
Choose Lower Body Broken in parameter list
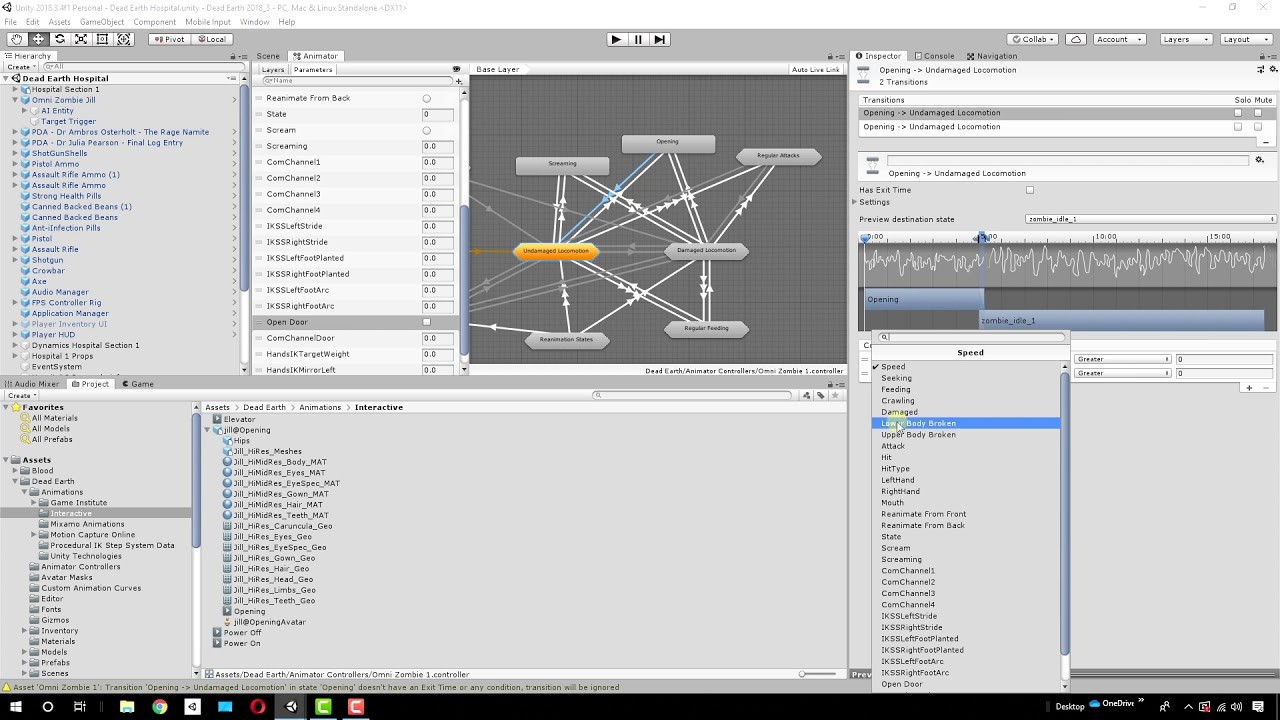(x=966, y=423)
